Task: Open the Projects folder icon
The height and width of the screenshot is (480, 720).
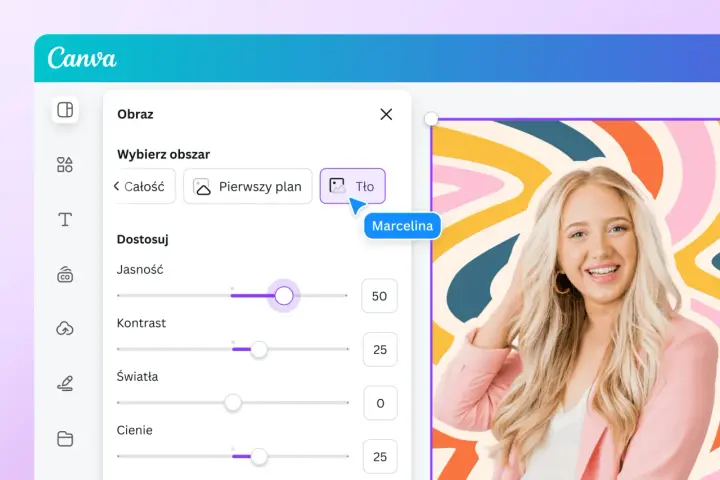Action: [65, 438]
